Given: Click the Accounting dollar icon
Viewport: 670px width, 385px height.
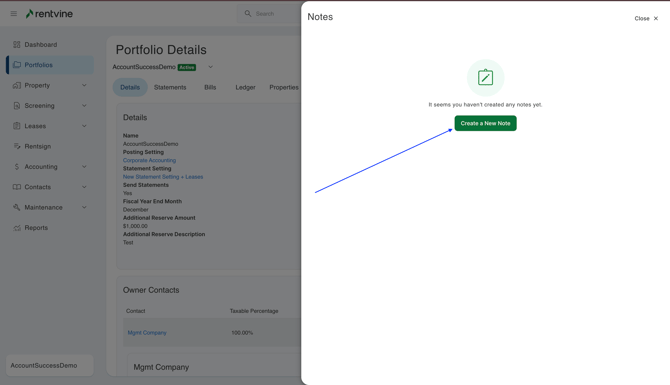Looking at the screenshot, I should pyautogui.click(x=17, y=167).
